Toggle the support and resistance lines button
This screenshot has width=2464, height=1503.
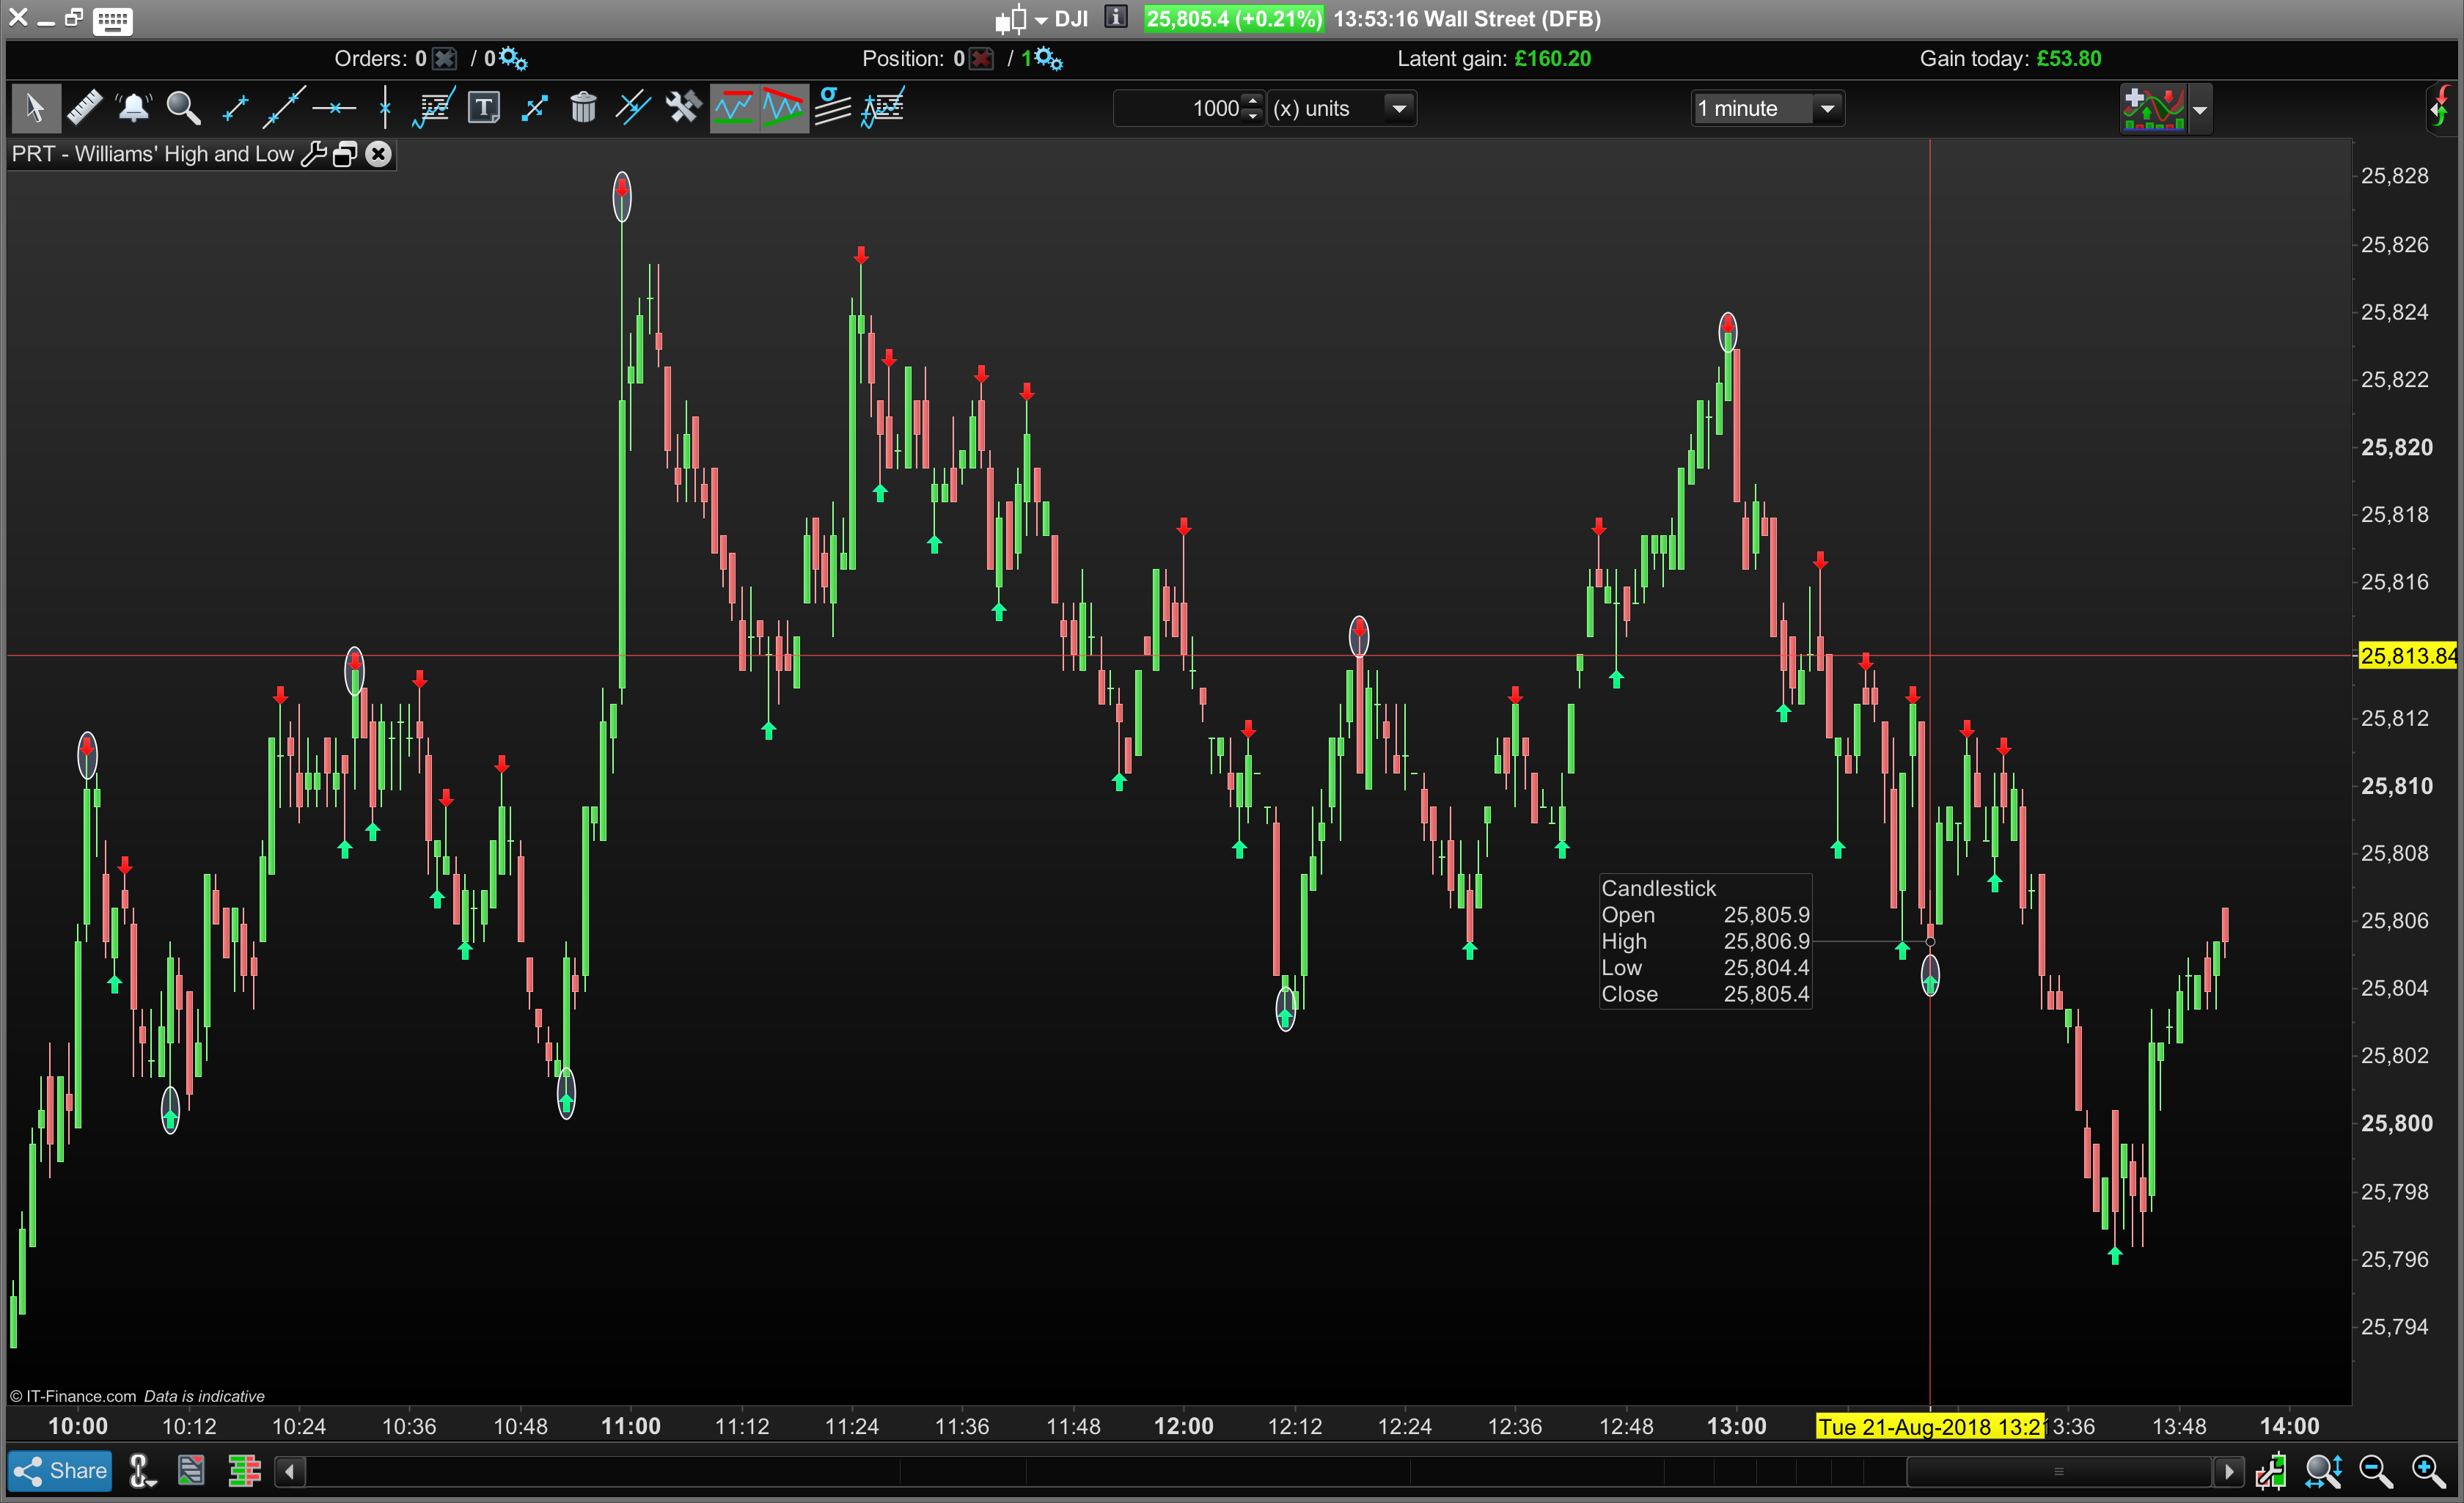pos(734,108)
